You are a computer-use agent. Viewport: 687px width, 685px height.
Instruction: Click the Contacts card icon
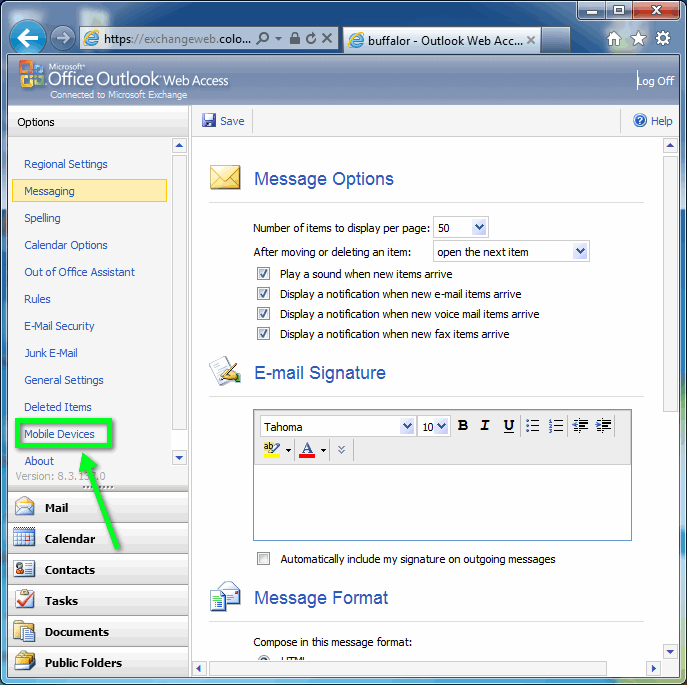[25, 569]
